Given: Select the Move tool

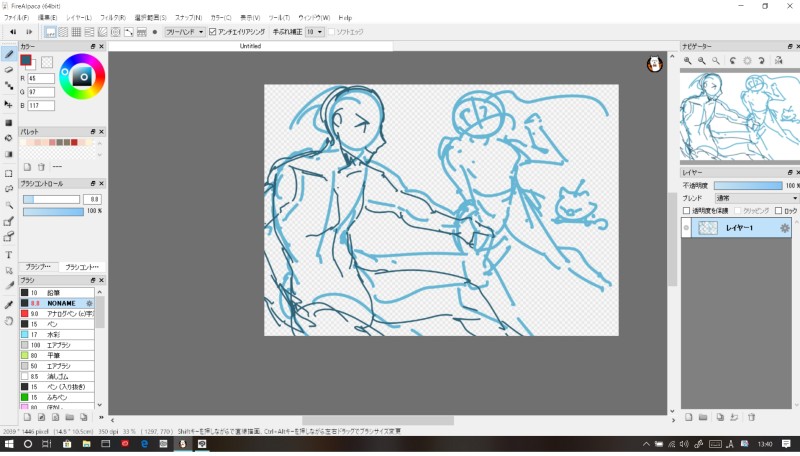Looking at the screenshot, I should click(x=9, y=104).
